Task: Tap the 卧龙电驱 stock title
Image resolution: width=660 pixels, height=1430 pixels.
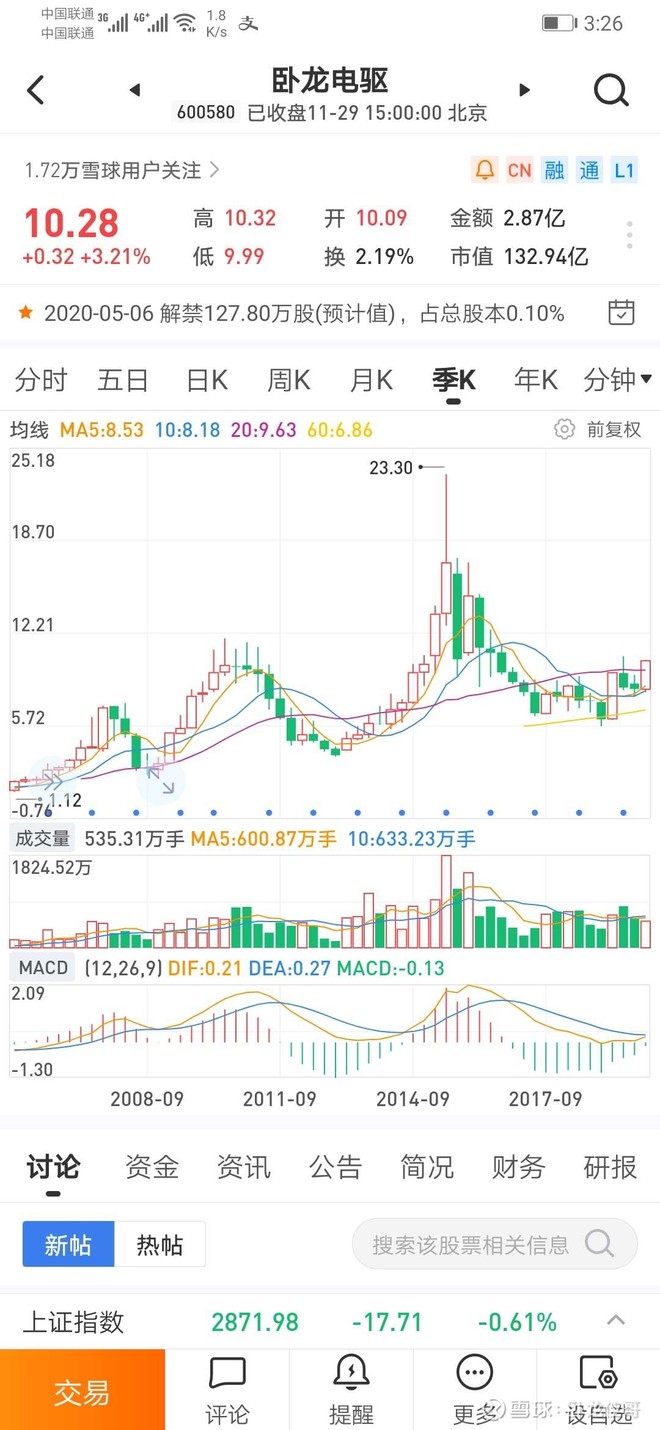Action: (x=330, y=80)
